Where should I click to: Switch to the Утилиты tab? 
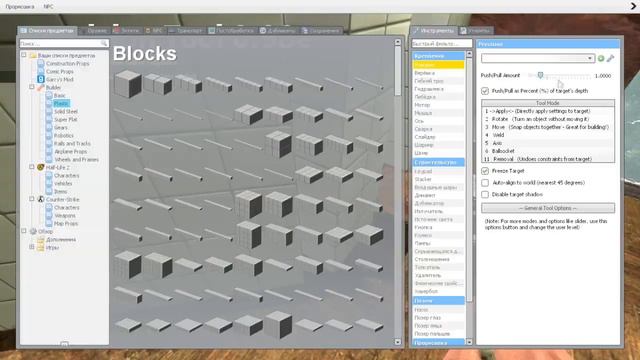(x=476, y=31)
